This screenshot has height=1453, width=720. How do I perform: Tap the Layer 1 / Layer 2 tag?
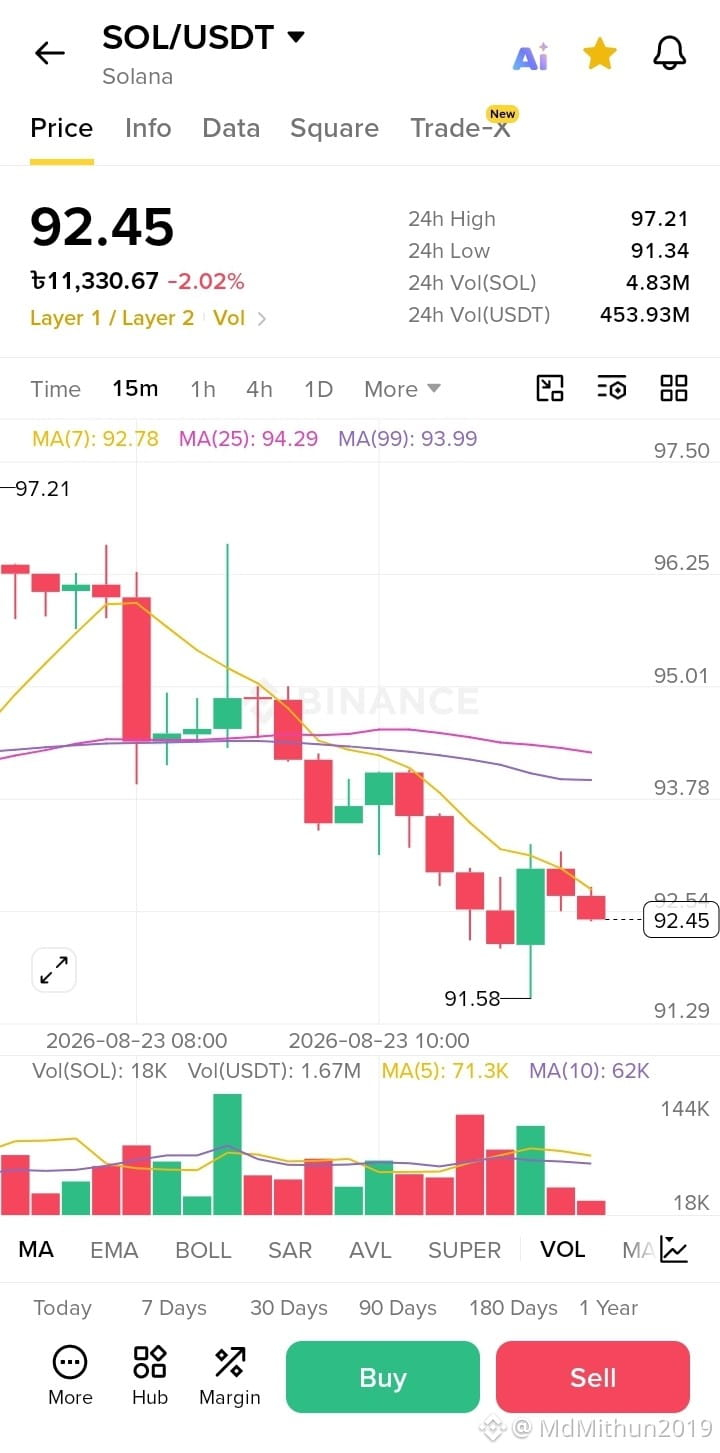pos(112,318)
